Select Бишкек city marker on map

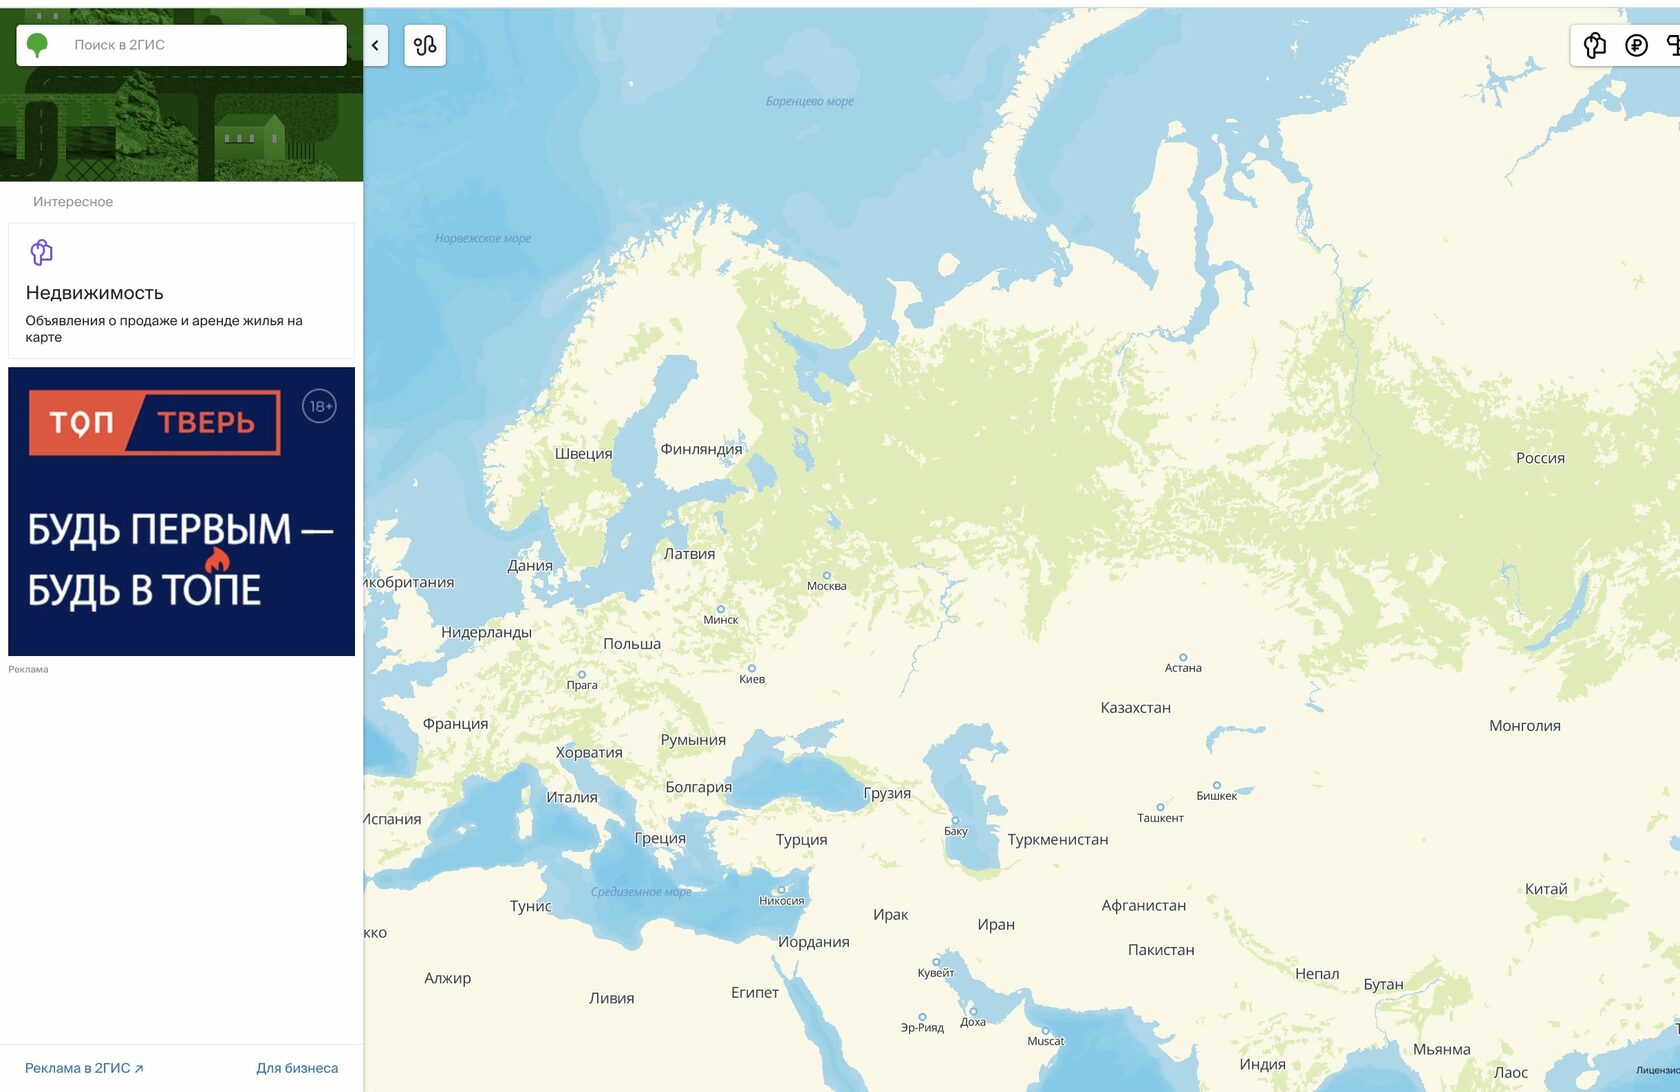tap(1216, 785)
